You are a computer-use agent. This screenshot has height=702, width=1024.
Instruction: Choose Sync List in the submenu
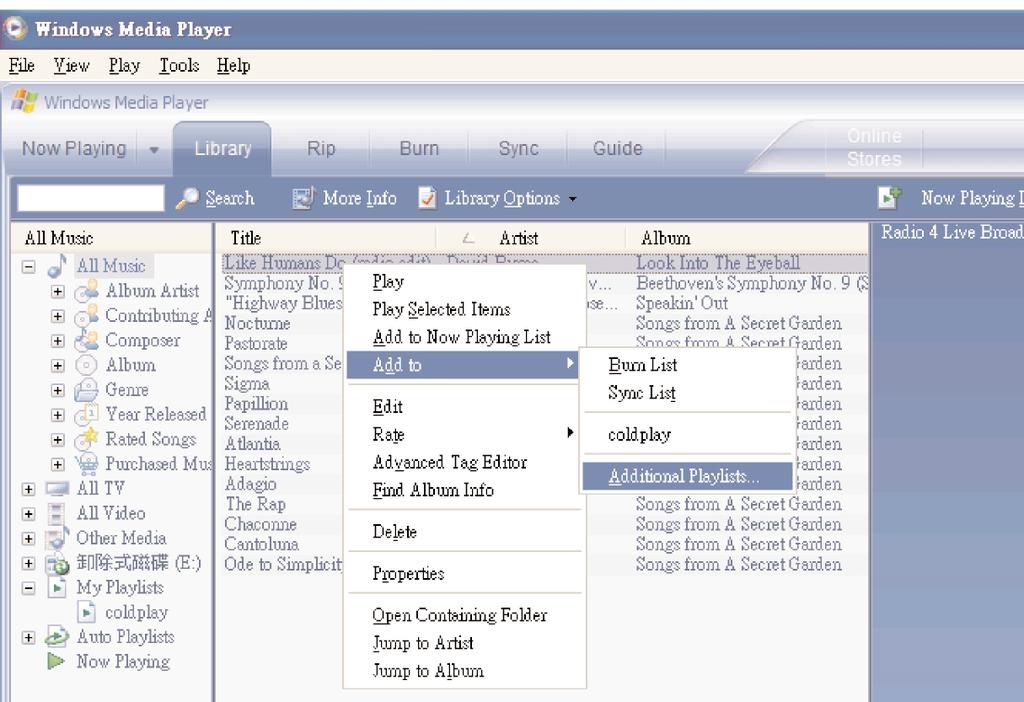pyautogui.click(x=688, y=392)
